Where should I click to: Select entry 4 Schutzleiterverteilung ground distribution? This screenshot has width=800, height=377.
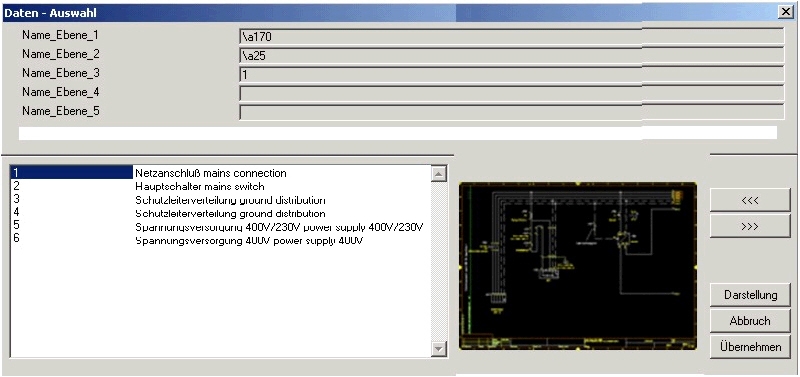tap(220, 213)
